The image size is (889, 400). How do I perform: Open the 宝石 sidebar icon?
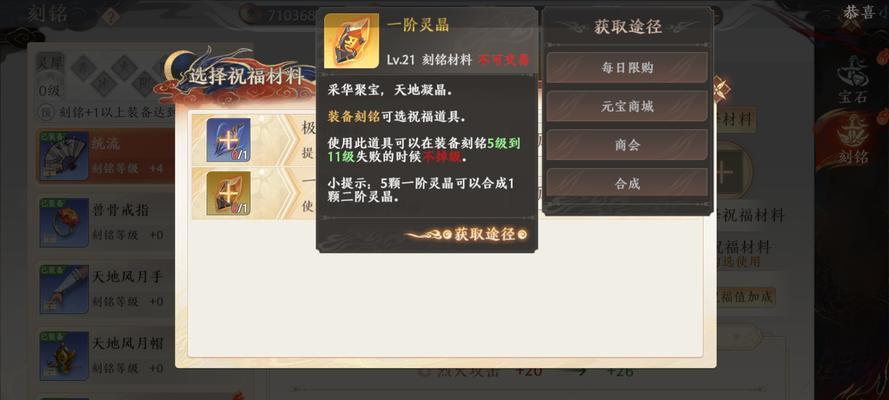click(852, 80)
